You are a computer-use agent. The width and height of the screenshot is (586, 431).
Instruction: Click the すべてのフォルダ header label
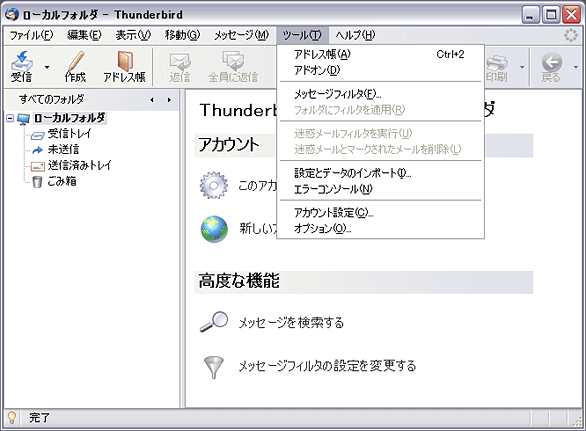[x=52, y=99]
